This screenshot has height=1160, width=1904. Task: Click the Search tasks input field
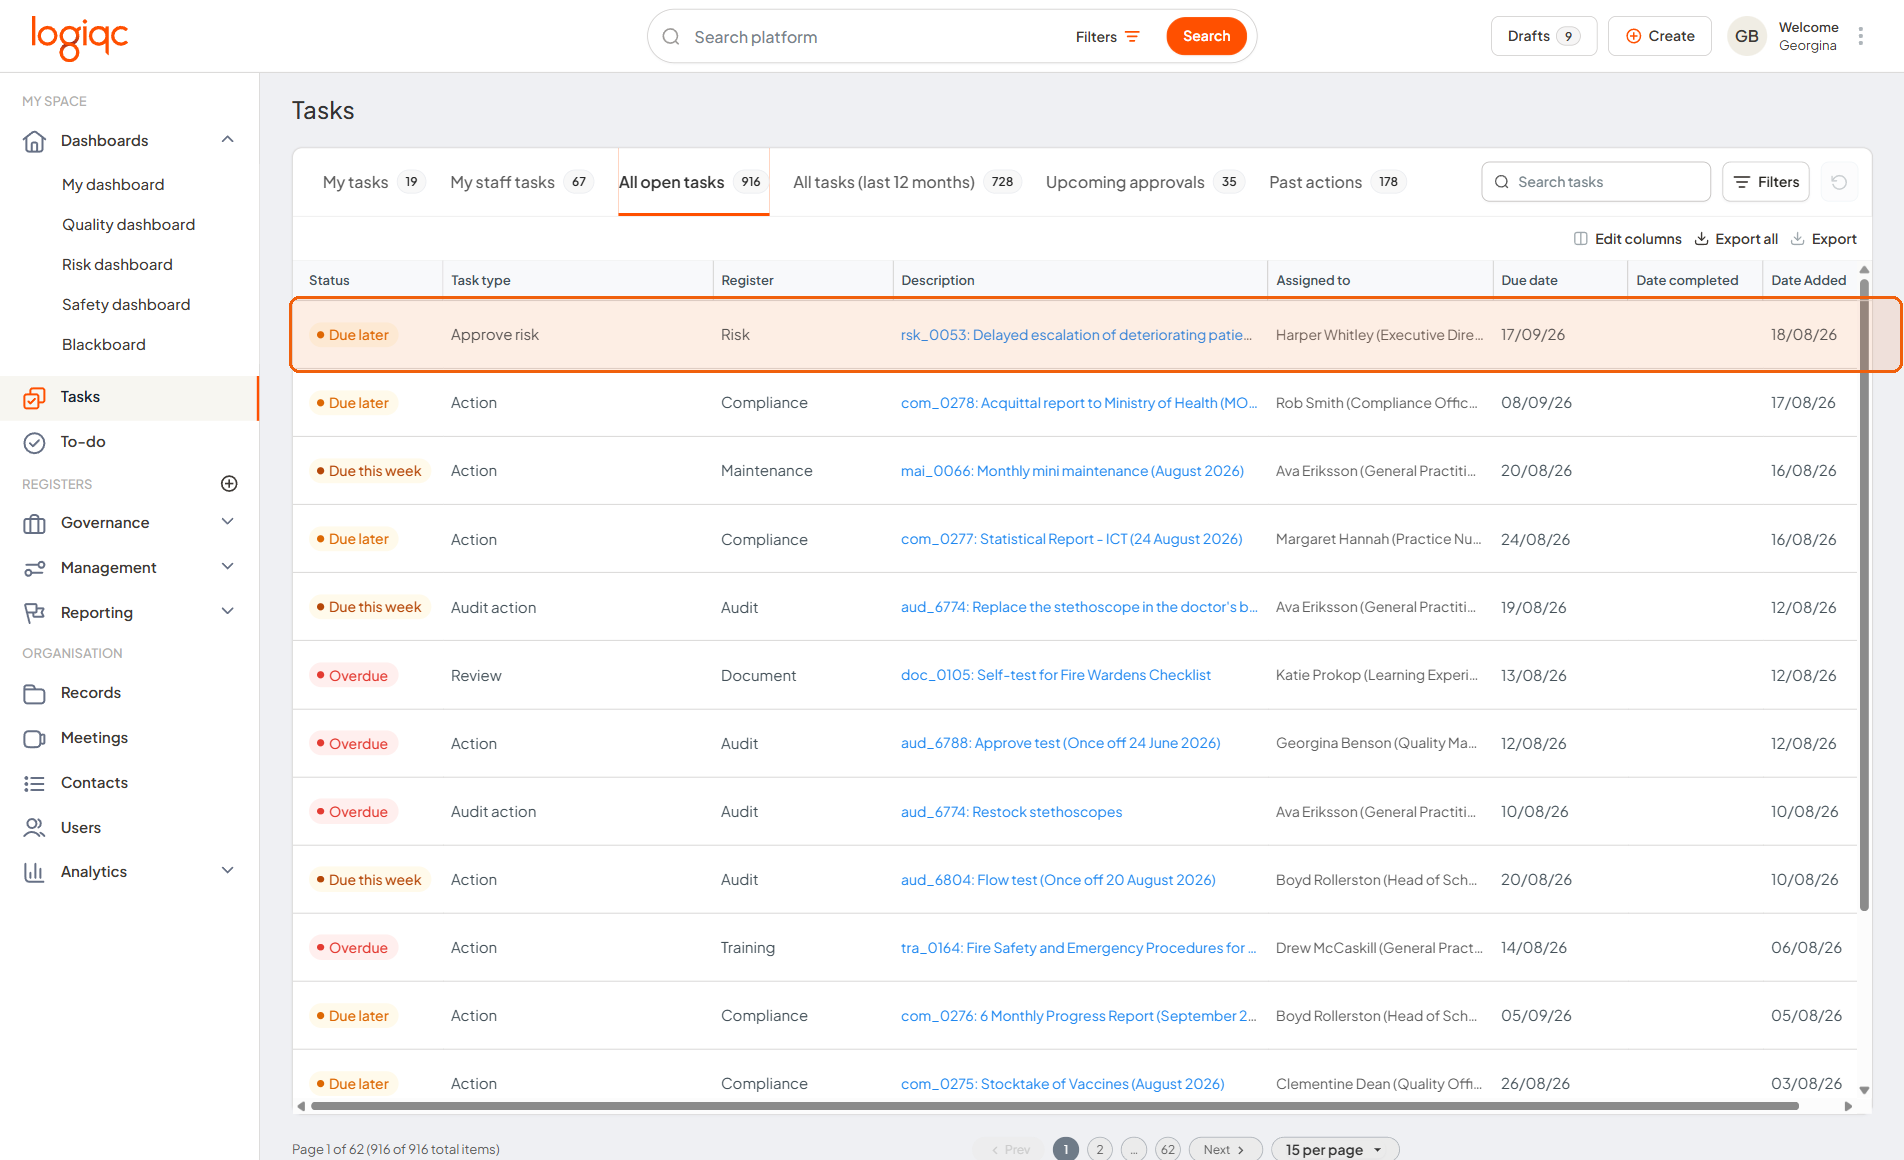coord(1596,182)
